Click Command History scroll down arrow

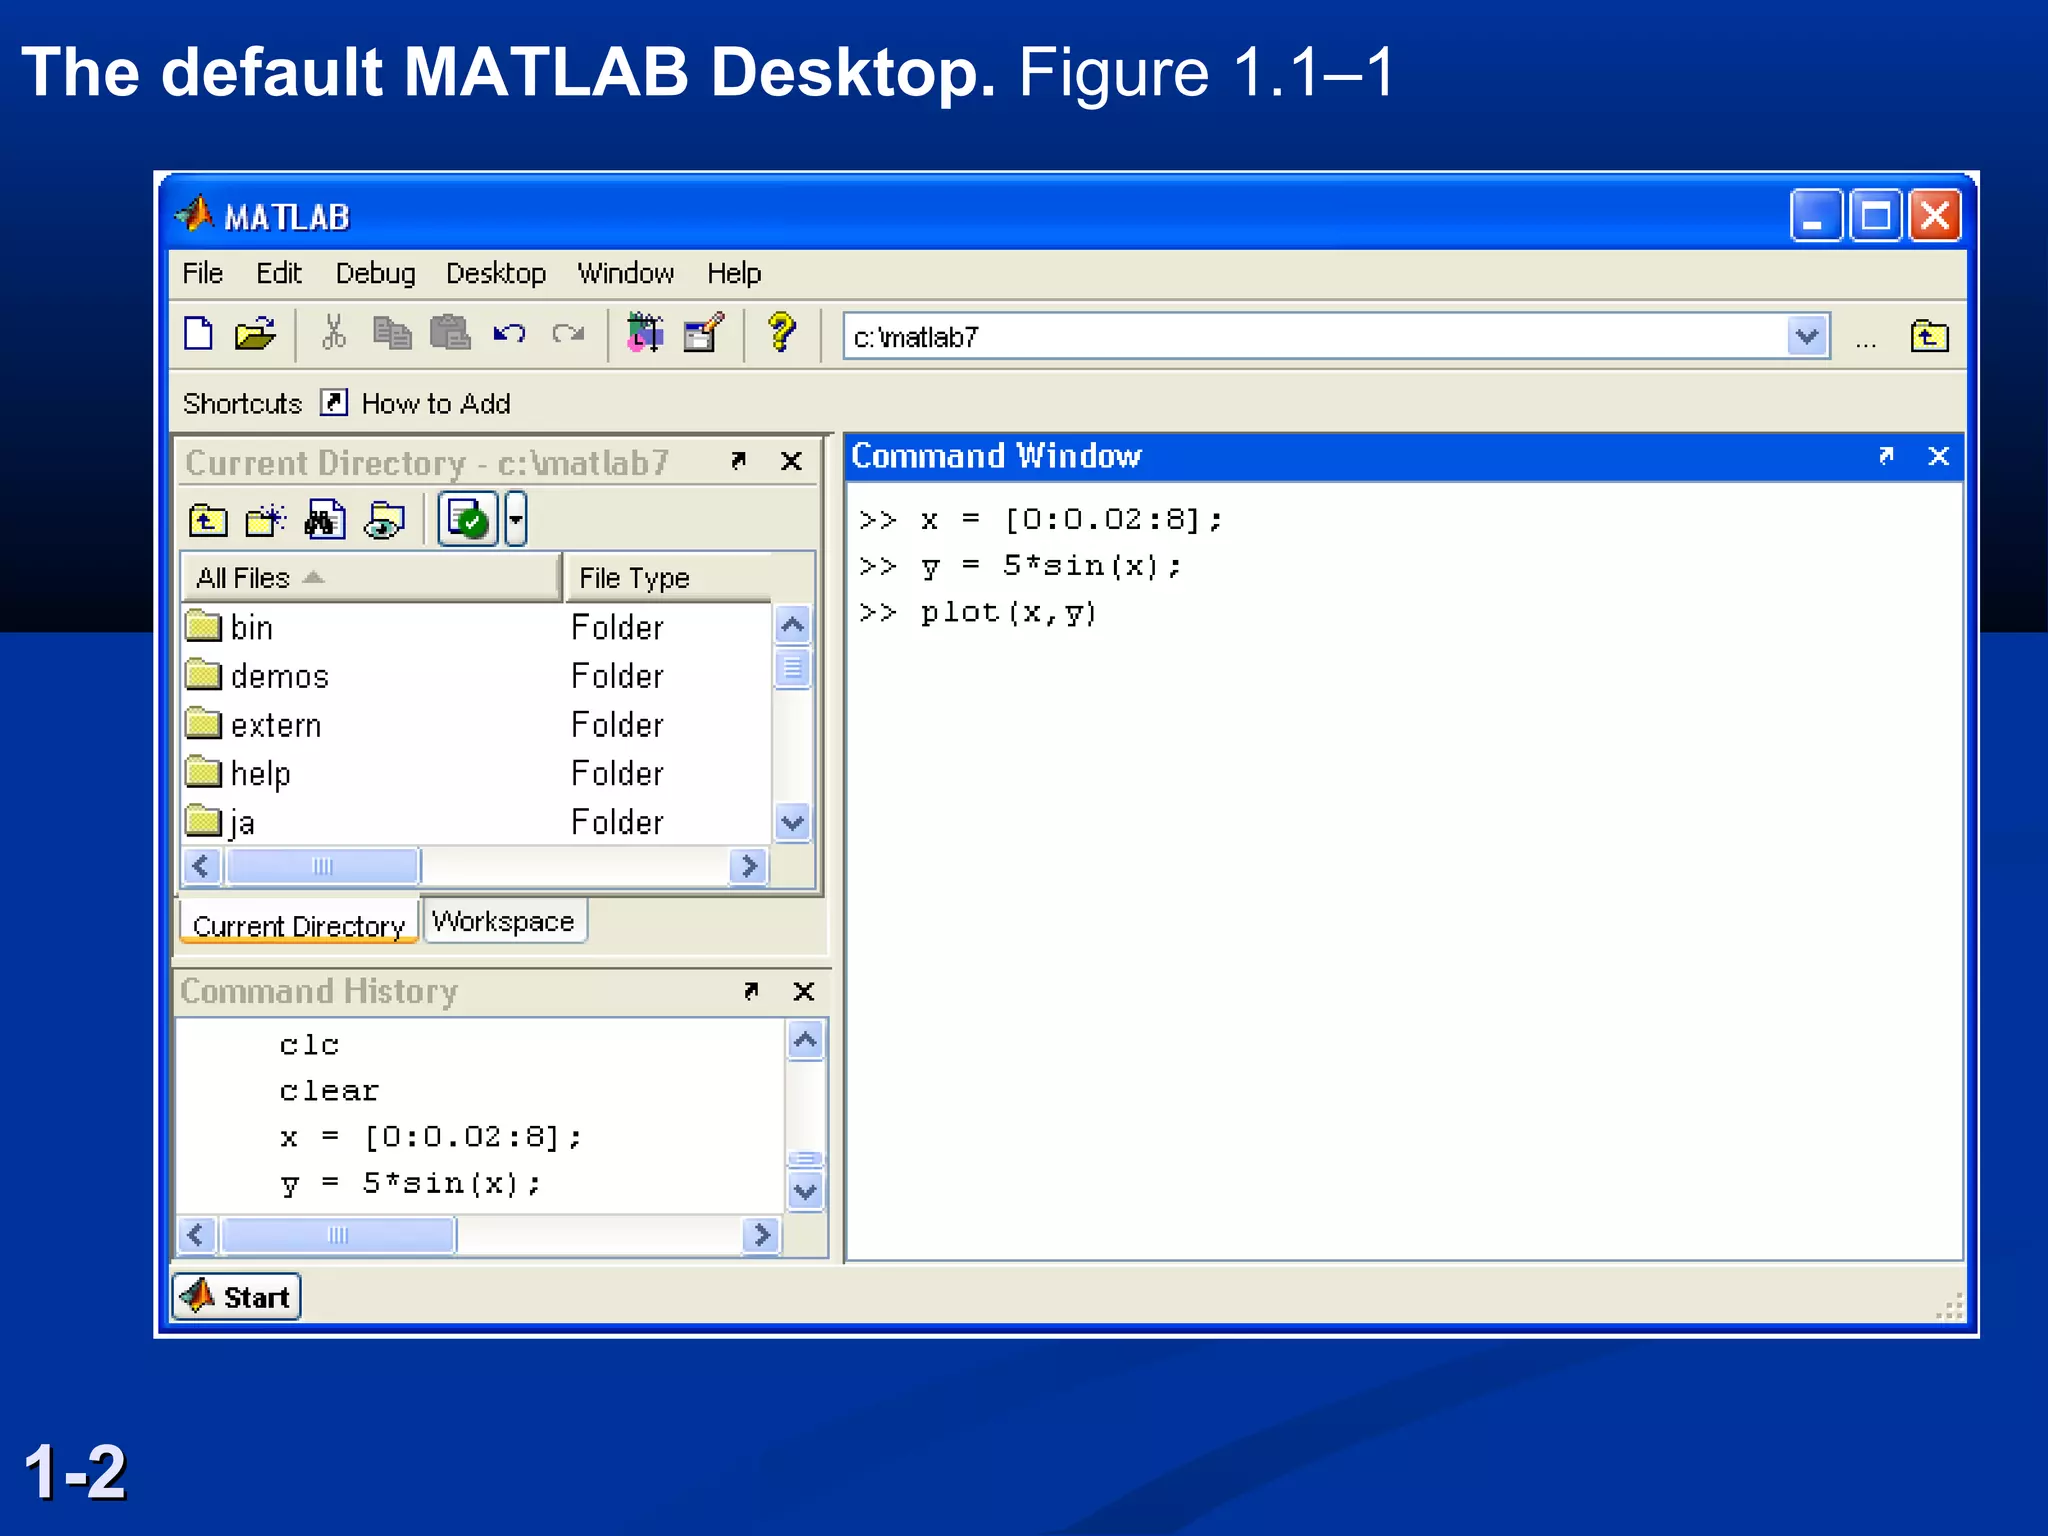pyautogui.click(x=806, y=1191)
